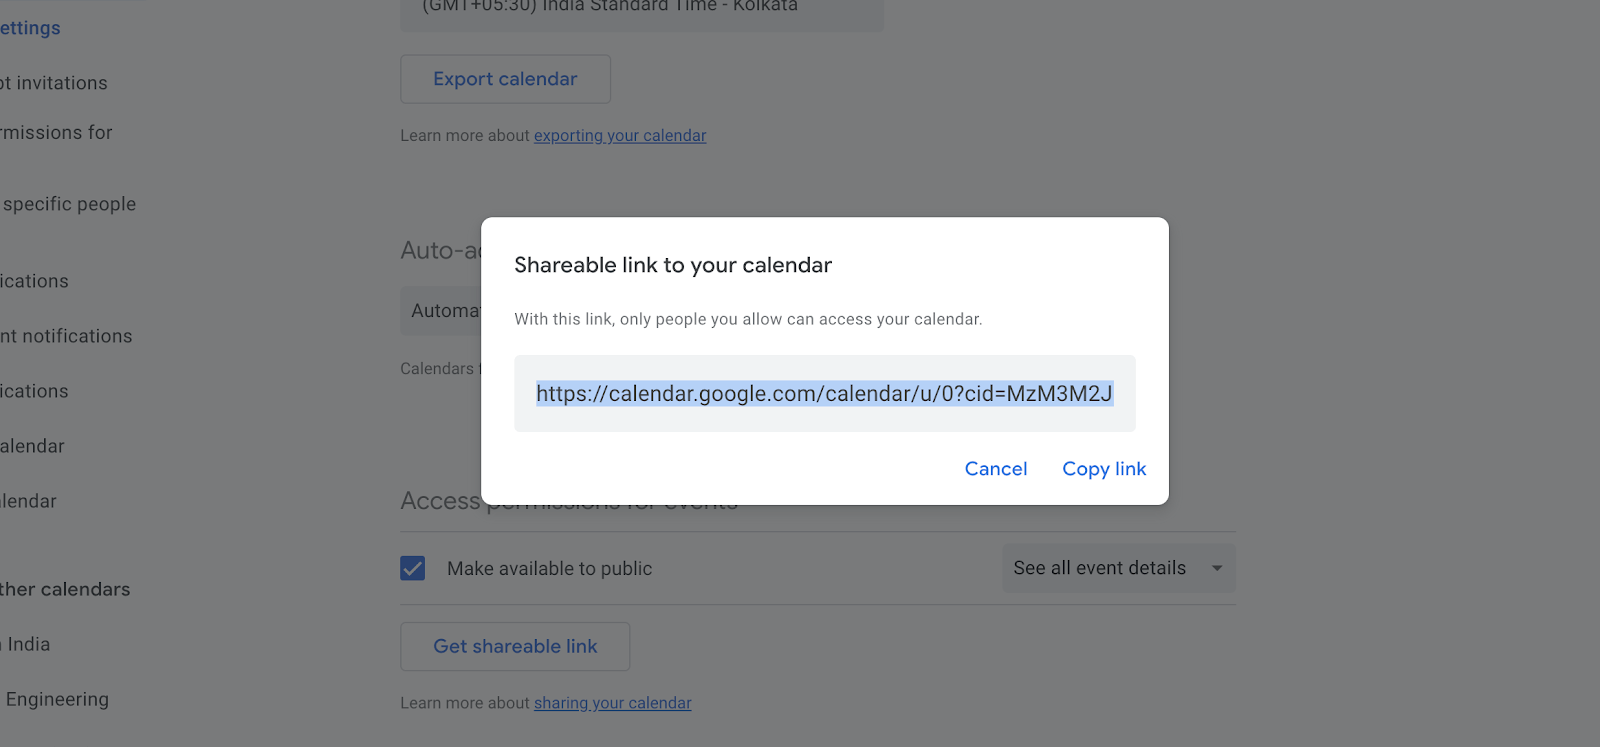Click the Get shareable link button
The width and height of the screenshot is (1600, 747).
pyautogui.click(x=514, y=646)
